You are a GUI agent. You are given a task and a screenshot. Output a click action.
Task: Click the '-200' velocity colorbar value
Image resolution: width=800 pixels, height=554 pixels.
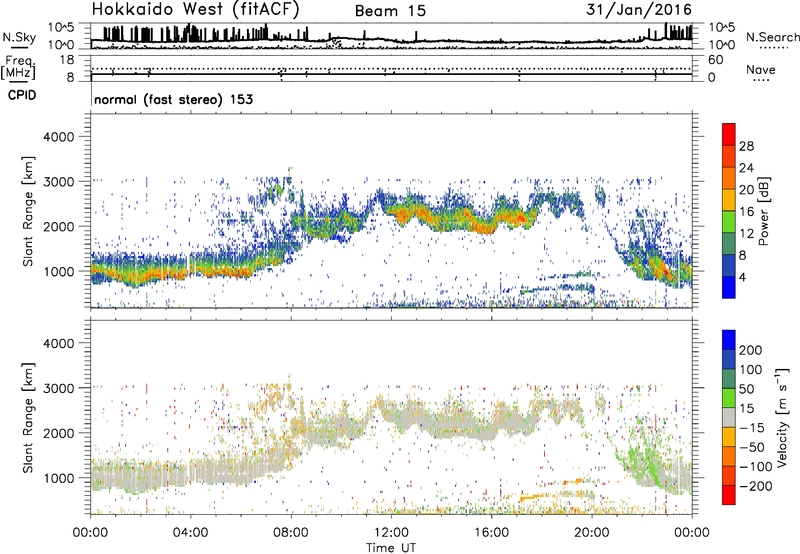(x=755, y=486)
